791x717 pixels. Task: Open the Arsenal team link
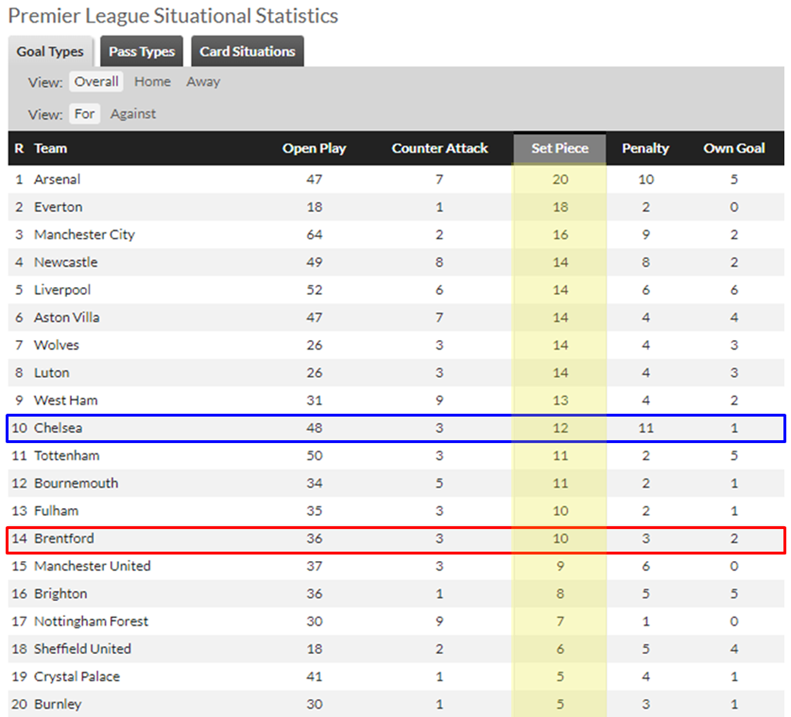coord(57,180)
